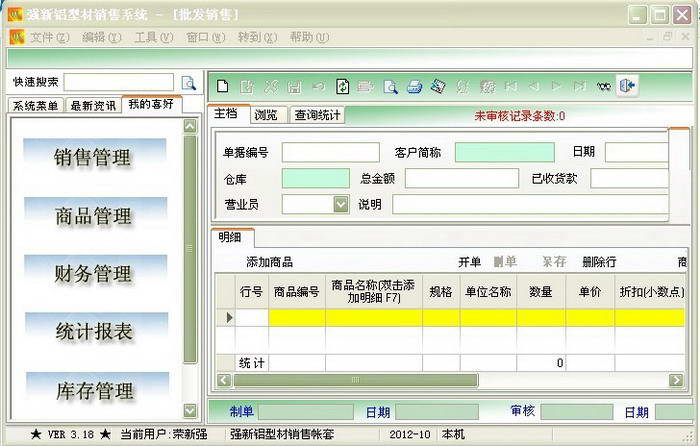Click the 单价 column header
The image size is (700, 446).
click(x=590, y=292)
